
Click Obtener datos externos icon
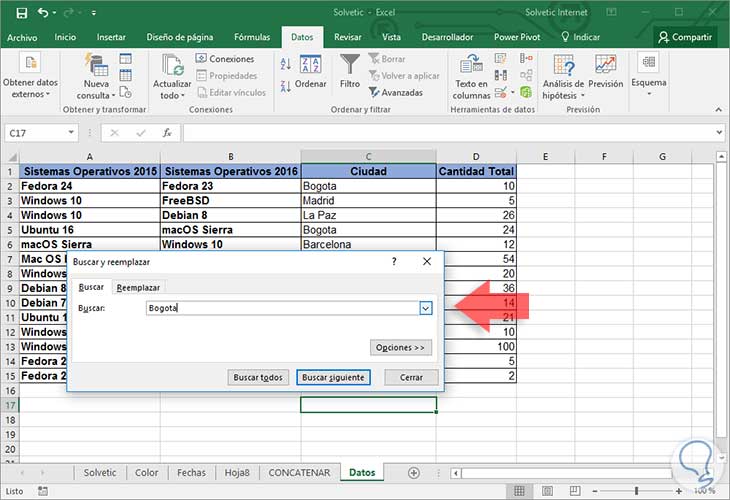tap(30, 63)
